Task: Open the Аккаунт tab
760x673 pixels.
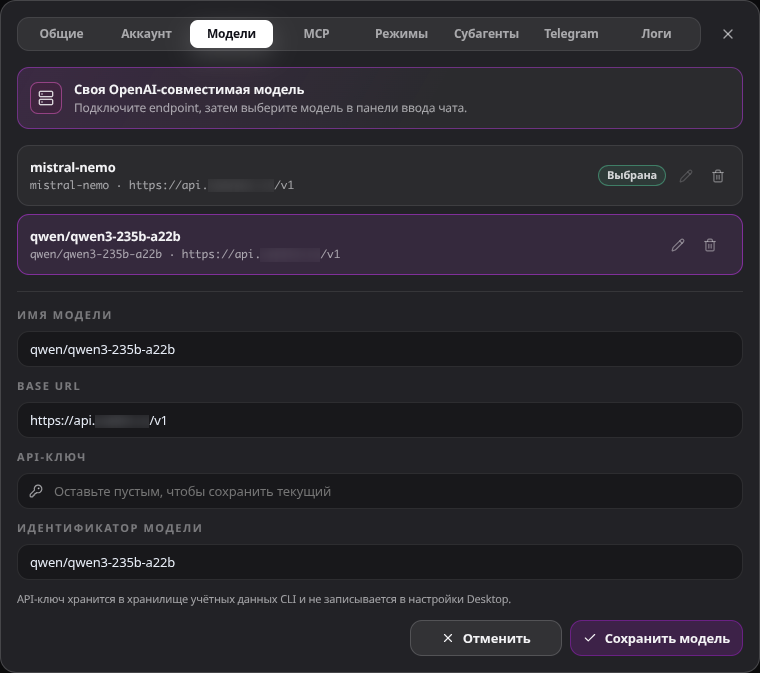Action: click(146, 34)
